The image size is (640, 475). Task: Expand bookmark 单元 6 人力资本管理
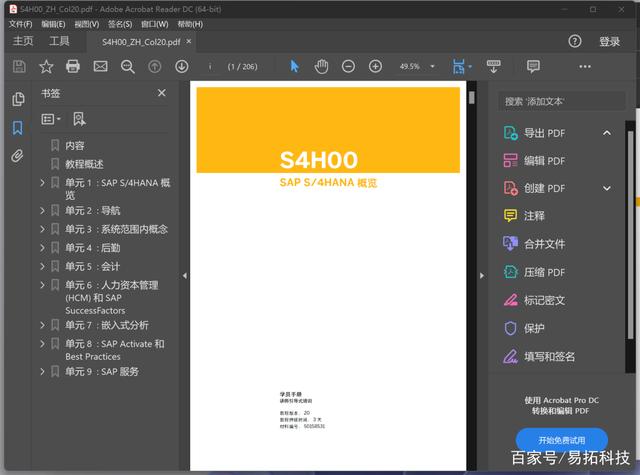click(x=42, y=284)
